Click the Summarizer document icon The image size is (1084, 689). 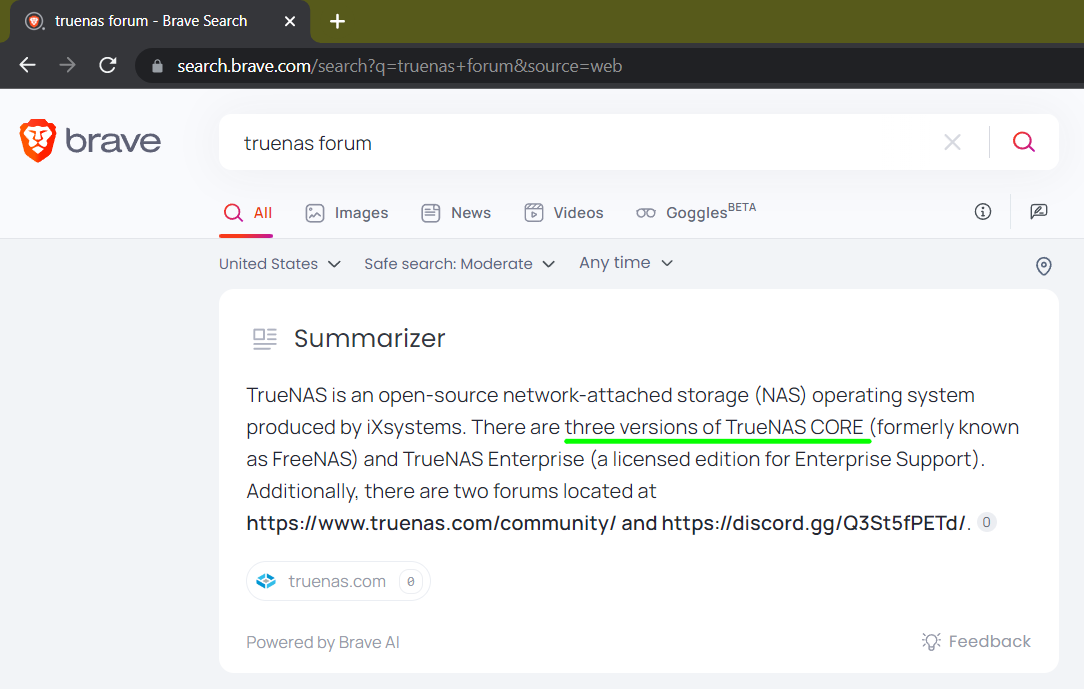tap(265, 339)
